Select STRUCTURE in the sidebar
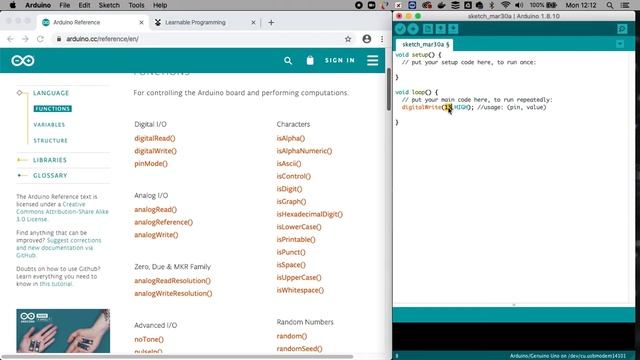The image size is (640, 360). point(51,140)
